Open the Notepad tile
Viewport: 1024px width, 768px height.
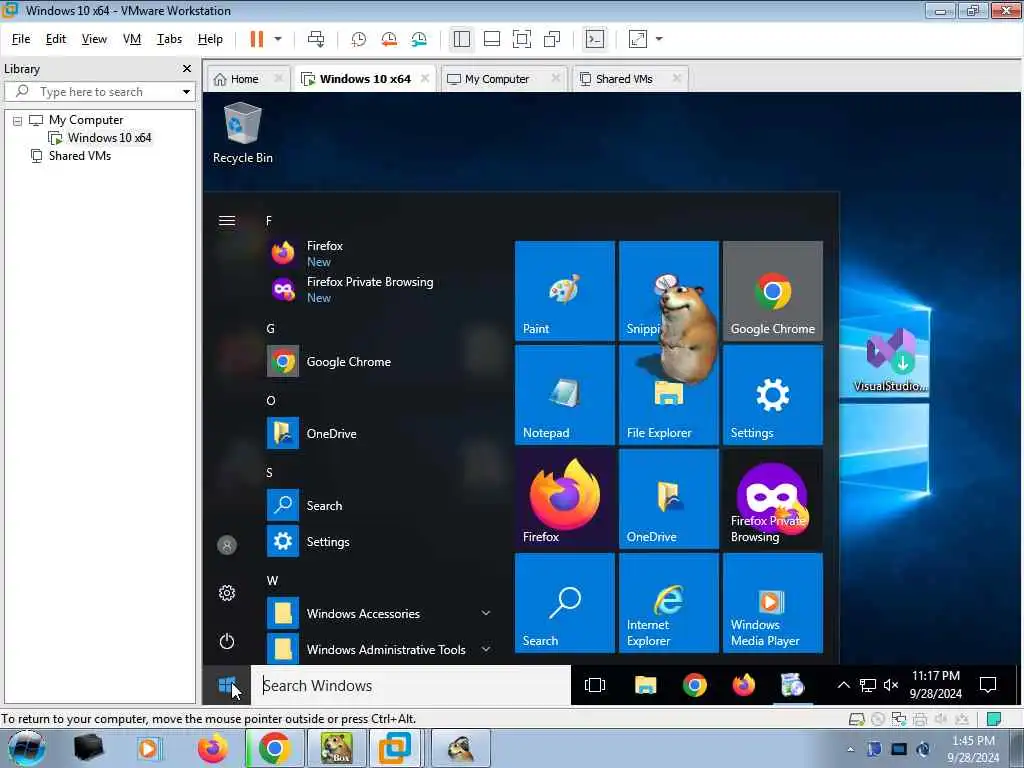(565, 395)
